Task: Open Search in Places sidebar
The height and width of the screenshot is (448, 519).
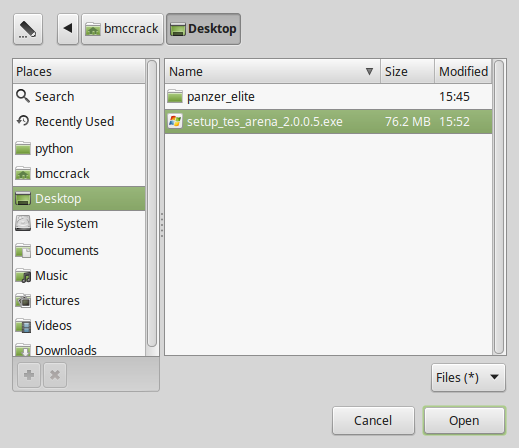Action: coord(79,96)
